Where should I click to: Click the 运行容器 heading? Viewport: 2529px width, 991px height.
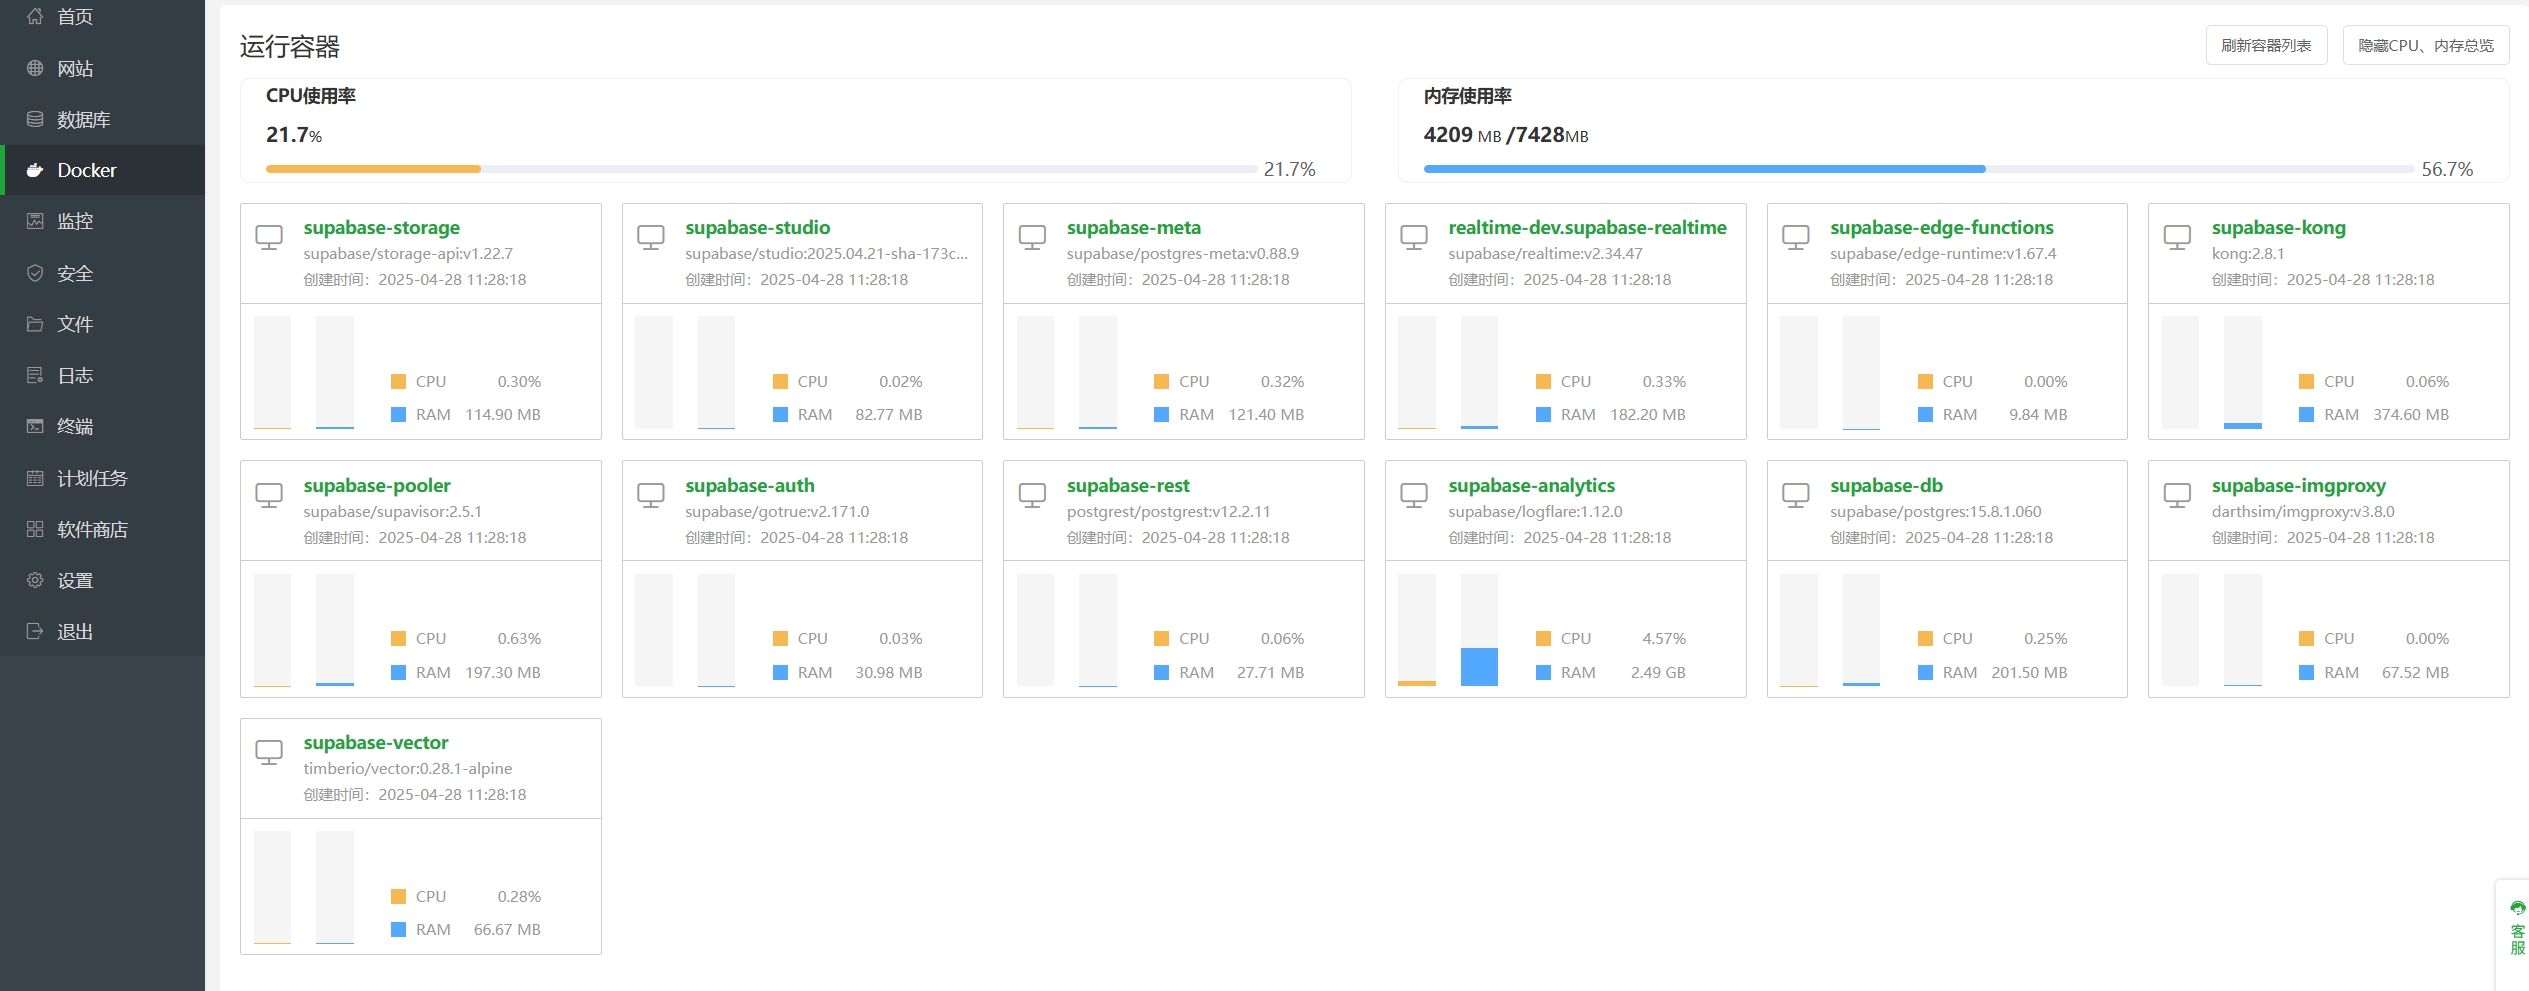coord(290,46)
